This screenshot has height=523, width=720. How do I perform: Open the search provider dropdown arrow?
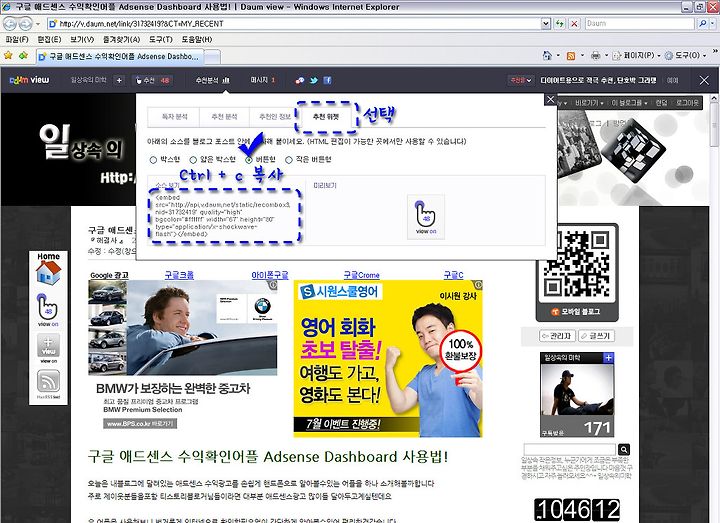pyautogui.click(x=712, y=23)
